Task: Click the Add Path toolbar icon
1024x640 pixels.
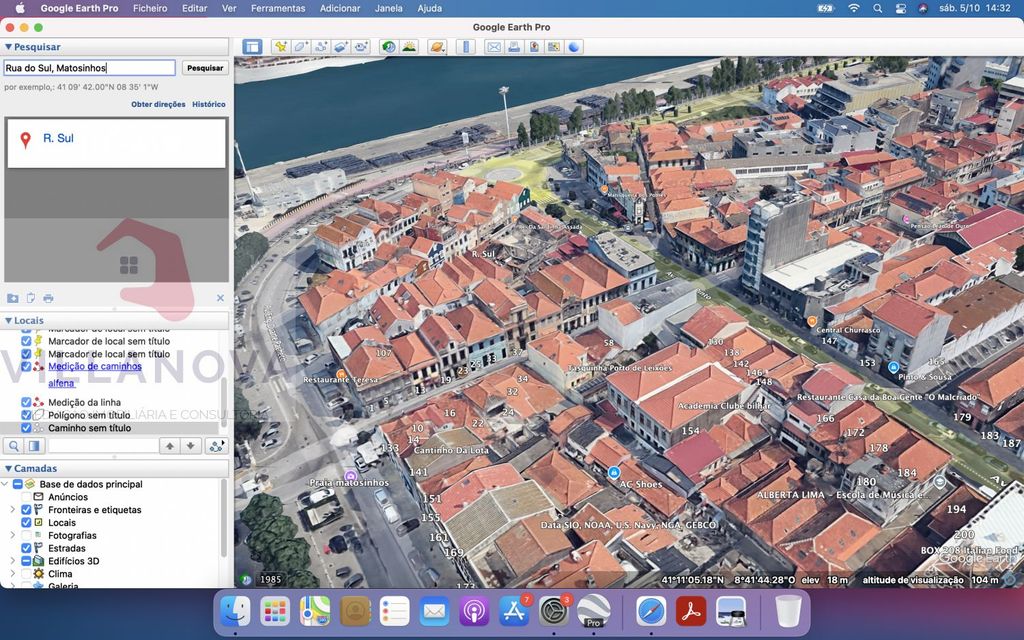Action: pyautogui.click(x=321, y=47)
